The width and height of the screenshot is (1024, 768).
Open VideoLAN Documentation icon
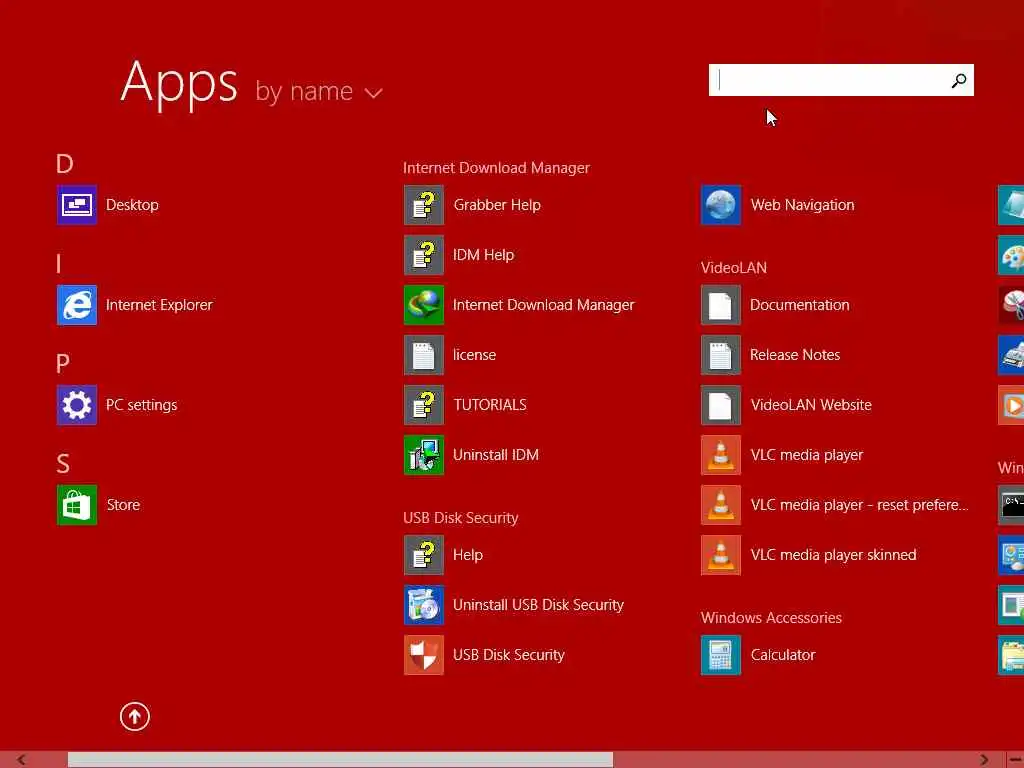coord(721,305)
